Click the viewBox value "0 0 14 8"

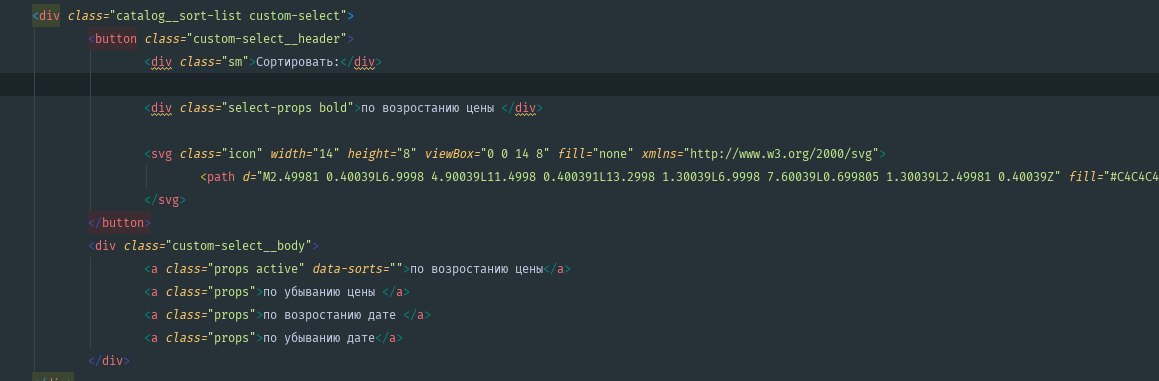click(x=514, y=154)
